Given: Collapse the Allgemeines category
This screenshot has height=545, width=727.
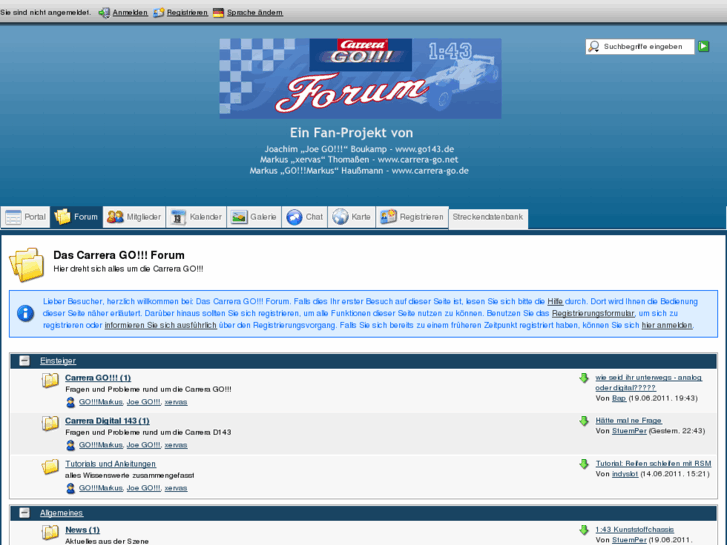Looking at the screenshot, I should (x=25, y=513).
